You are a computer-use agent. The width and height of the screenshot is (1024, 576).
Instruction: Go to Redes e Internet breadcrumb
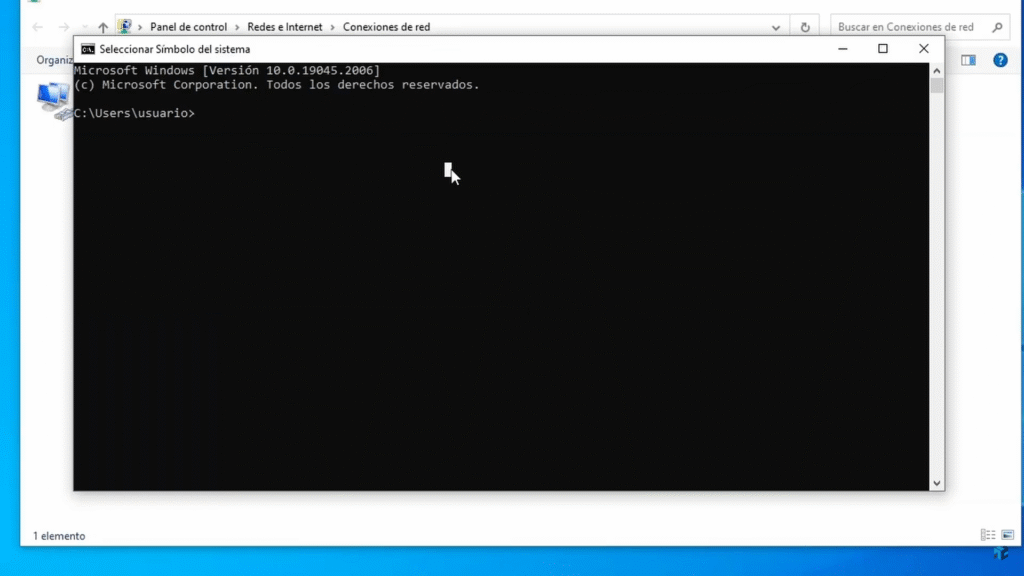click(x=285, y=27)
